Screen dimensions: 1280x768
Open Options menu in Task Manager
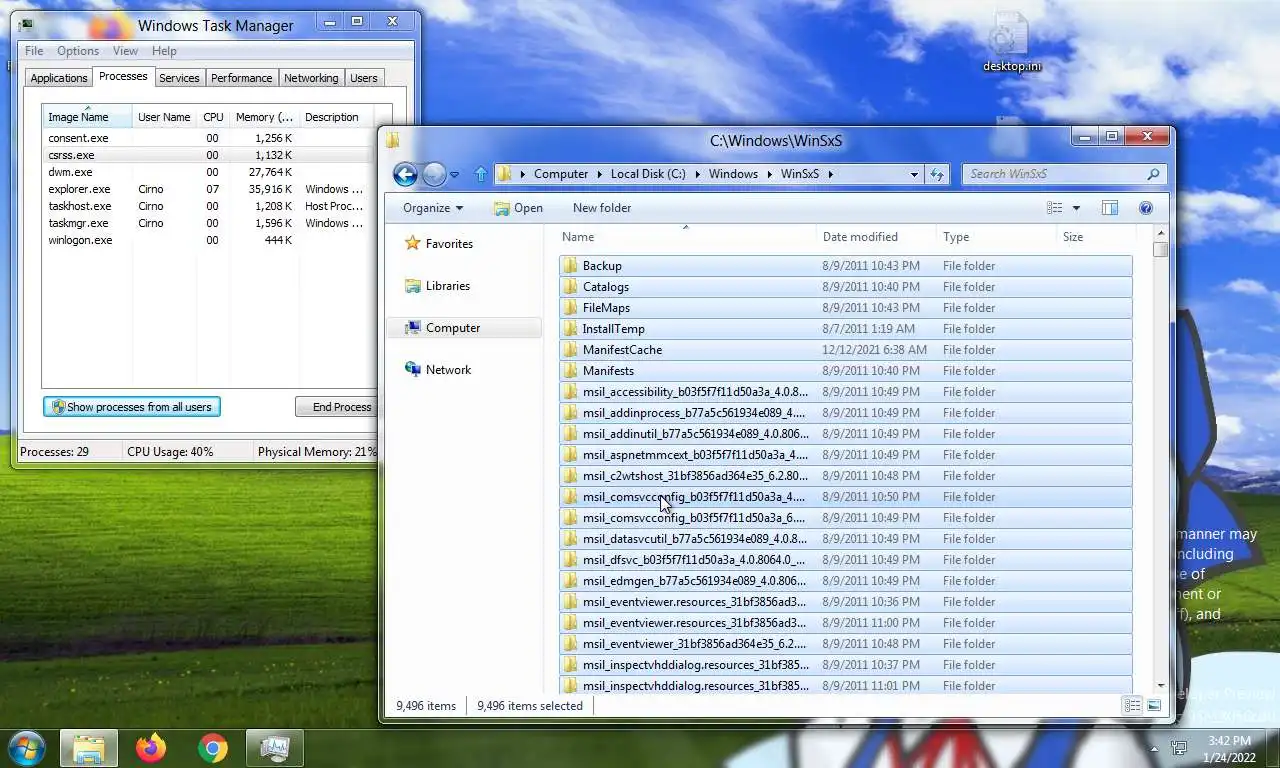point(78,51)
